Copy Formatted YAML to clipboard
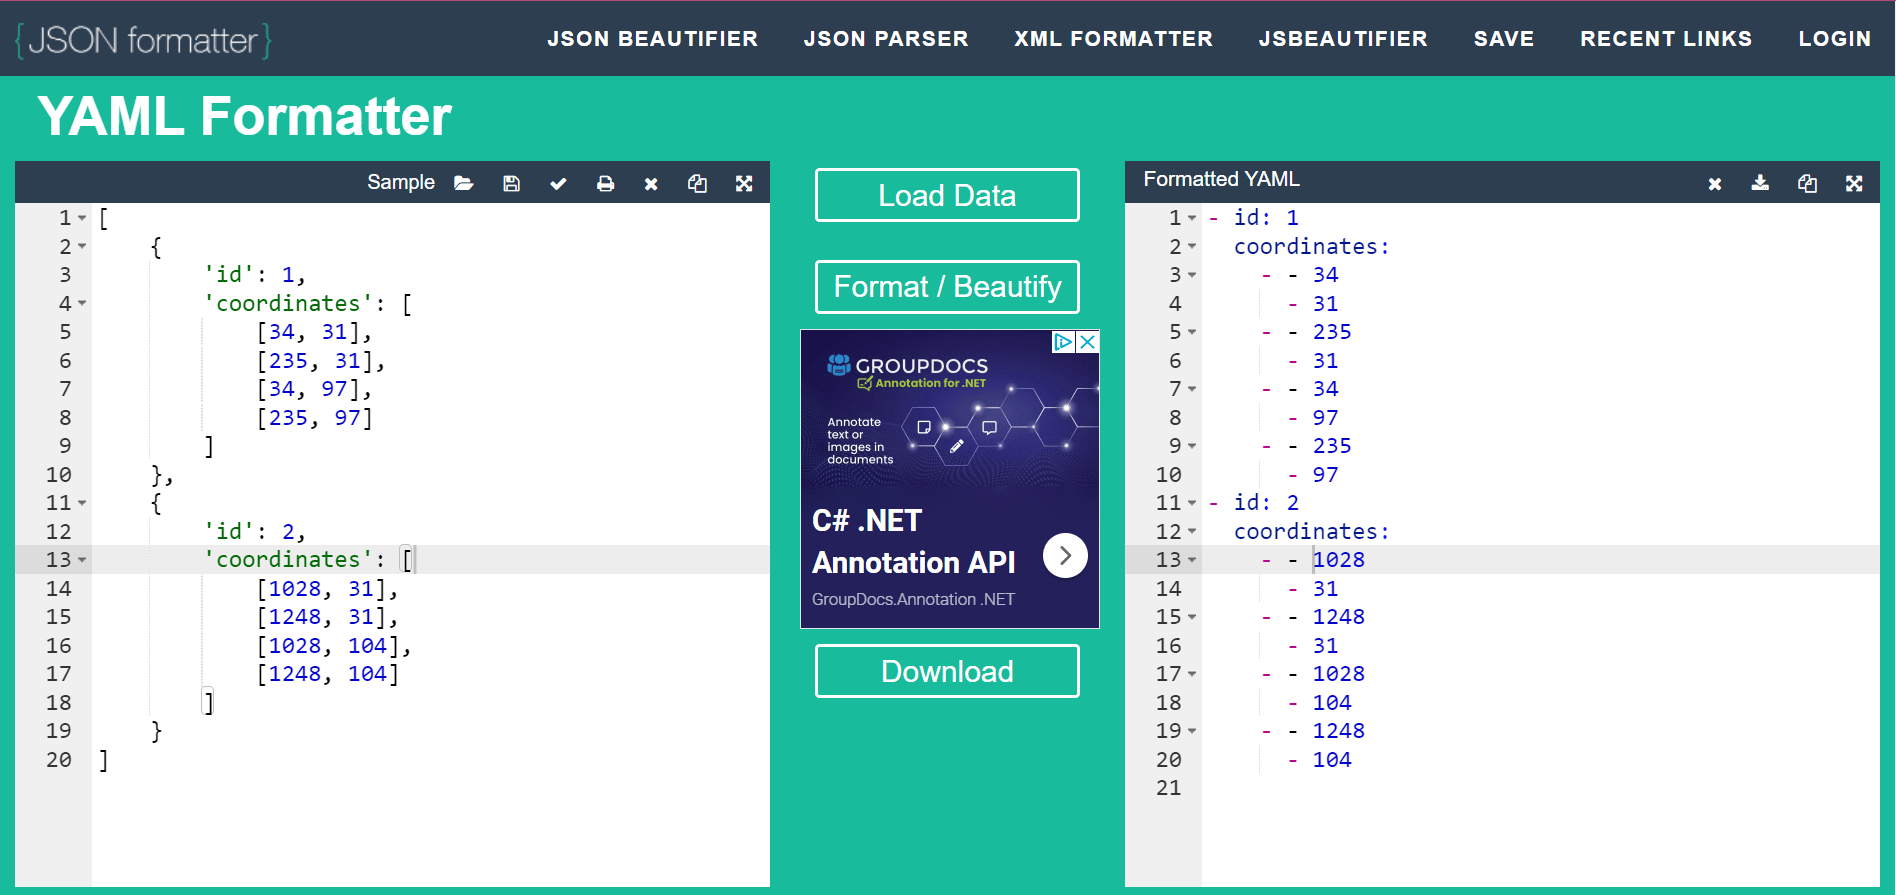 coord(1807,183)
